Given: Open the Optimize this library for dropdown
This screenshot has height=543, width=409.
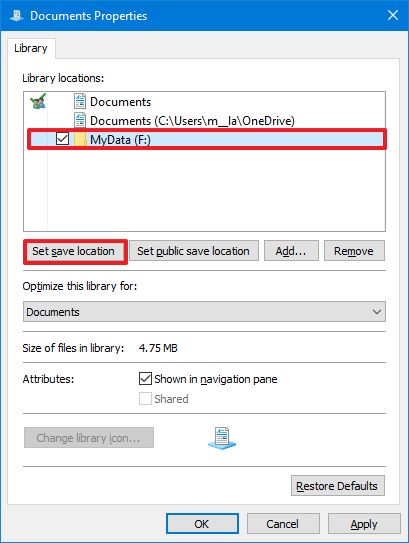Looking at the screenshot, I should pyautogui.click(x=204, y=312).
